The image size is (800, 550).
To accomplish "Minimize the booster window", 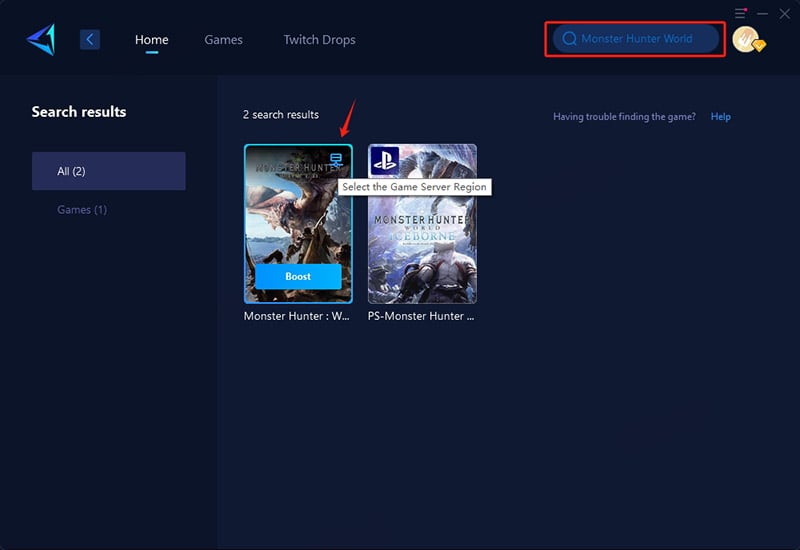I will click(x=762, y=14).
